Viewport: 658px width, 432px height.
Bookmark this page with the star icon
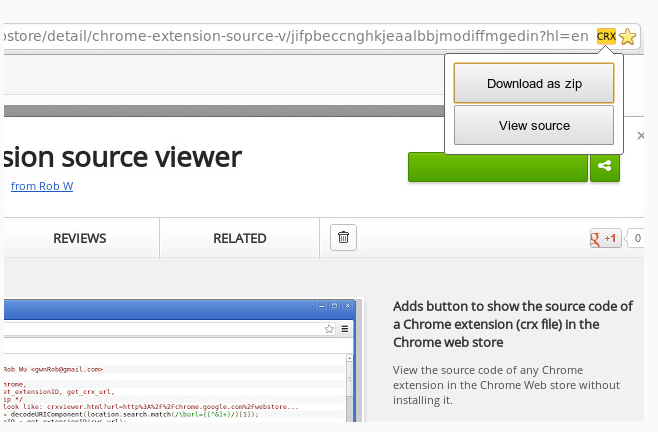(627, 37)
